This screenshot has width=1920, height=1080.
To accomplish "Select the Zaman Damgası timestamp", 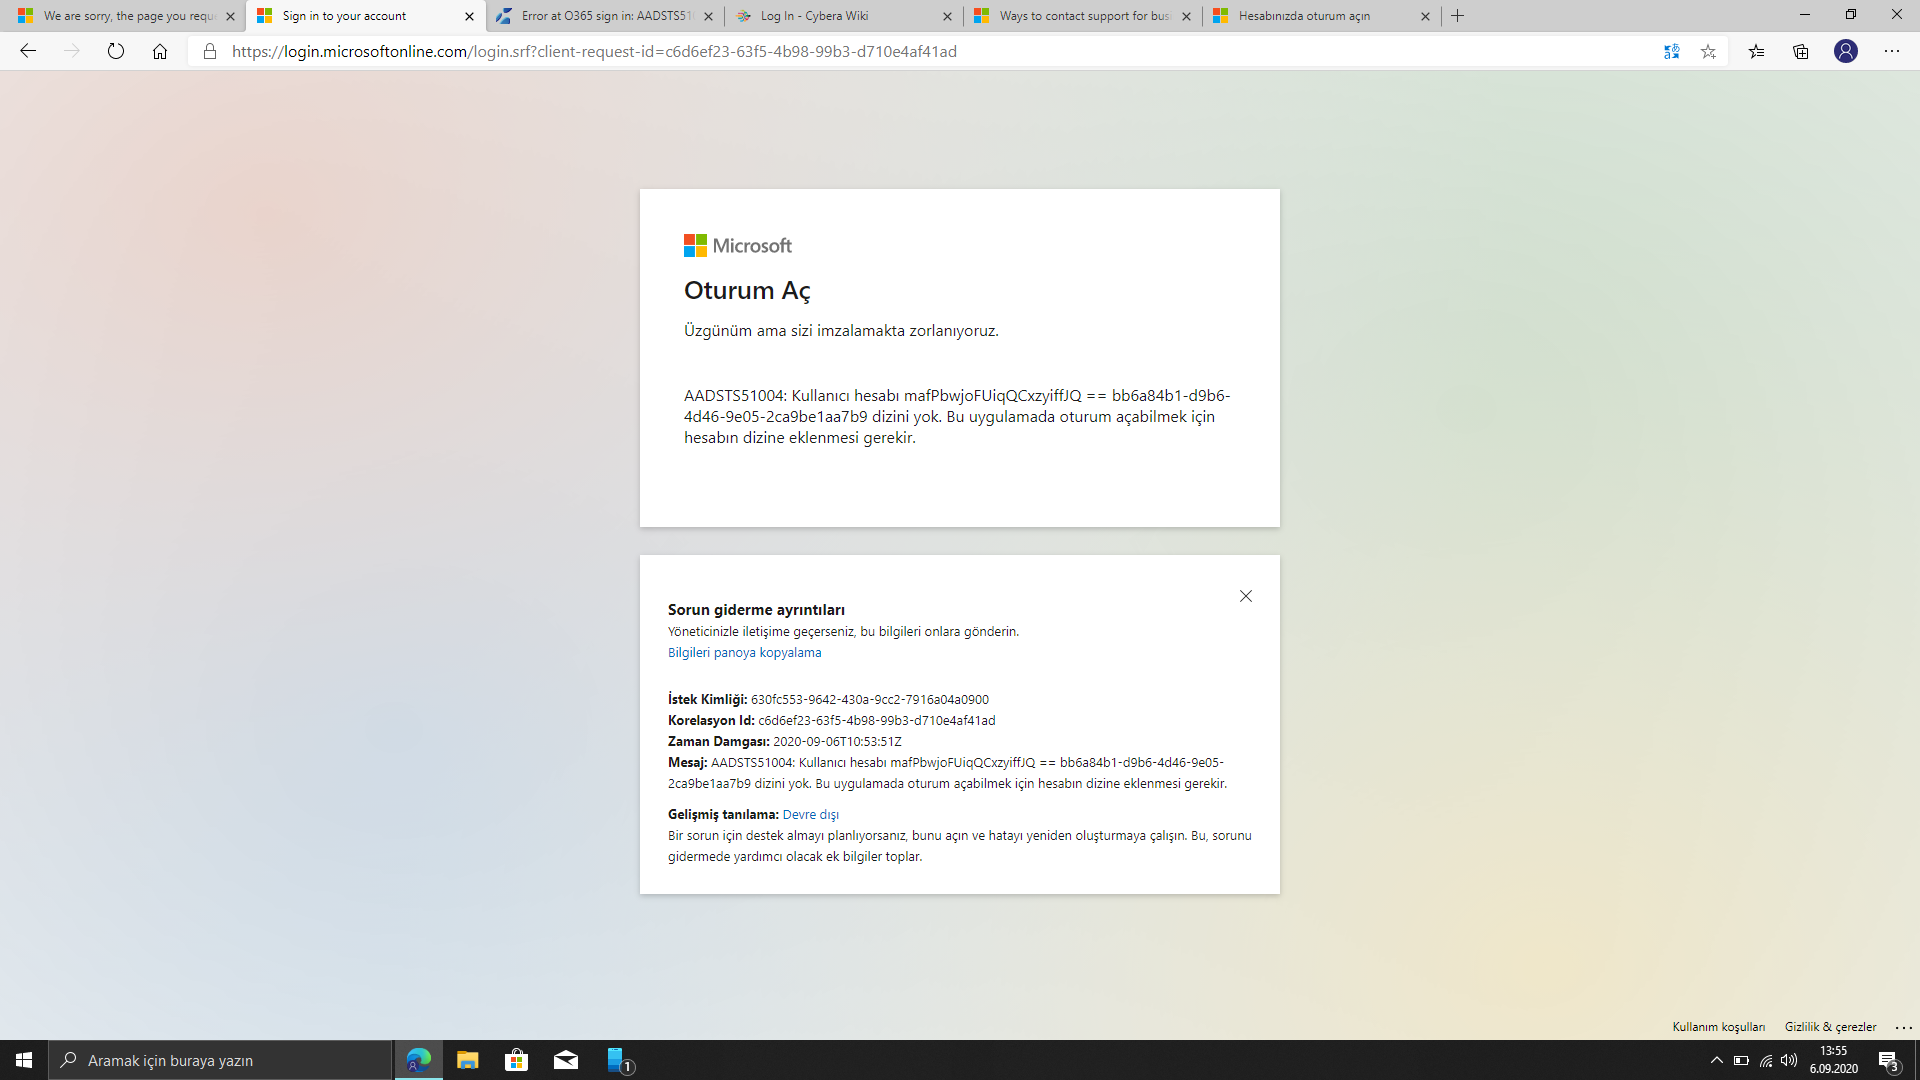I will pyautogui.click(x=837, y=742).
